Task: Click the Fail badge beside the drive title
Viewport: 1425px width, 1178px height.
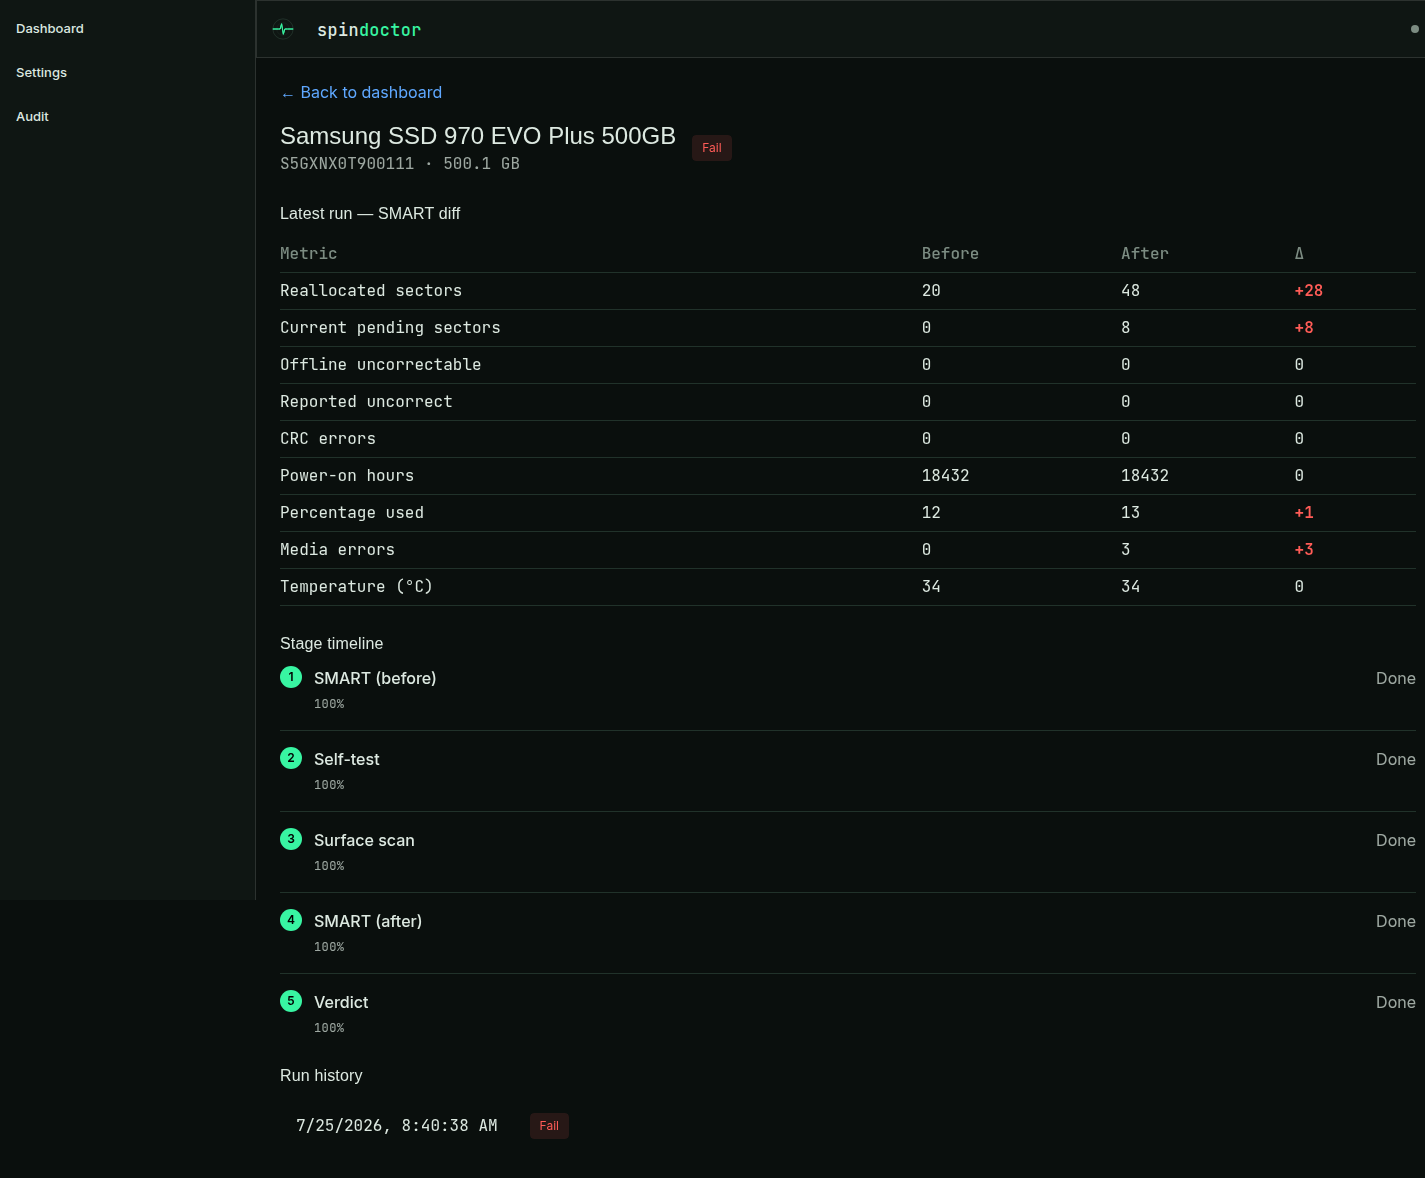Action: pyautogui.click(x=712, y=148)
